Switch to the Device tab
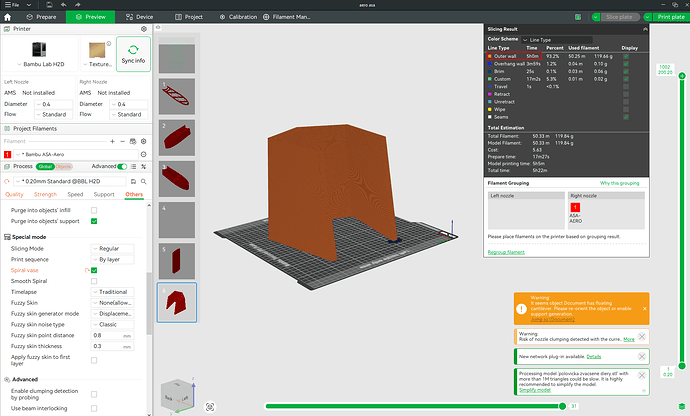 coord(139,17)
